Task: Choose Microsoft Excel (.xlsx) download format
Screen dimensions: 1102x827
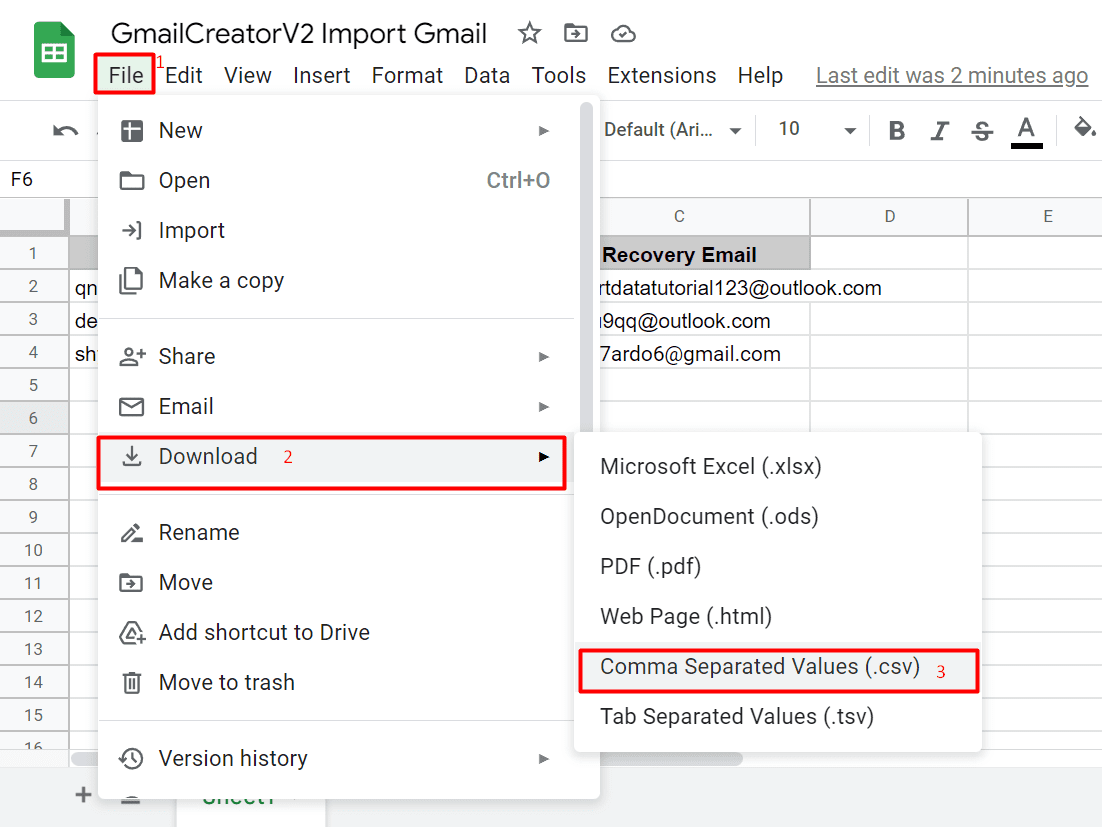Action: point(777,467)
